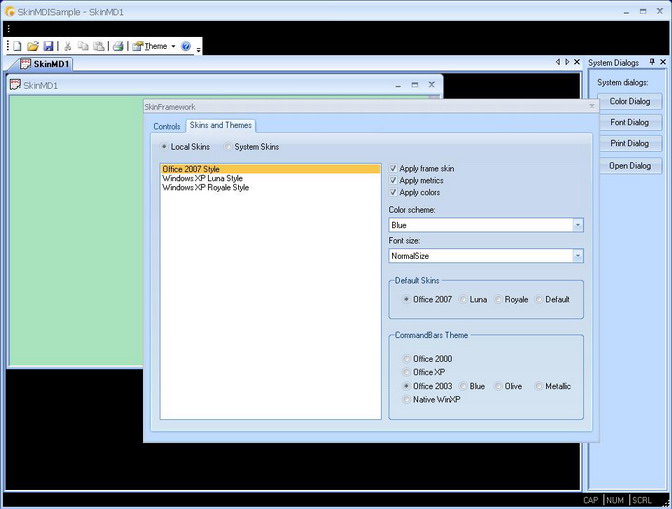This screenshot has height=509, width=672.
Task: Pin the System Dialogs panel
Action: coord(651,62)
